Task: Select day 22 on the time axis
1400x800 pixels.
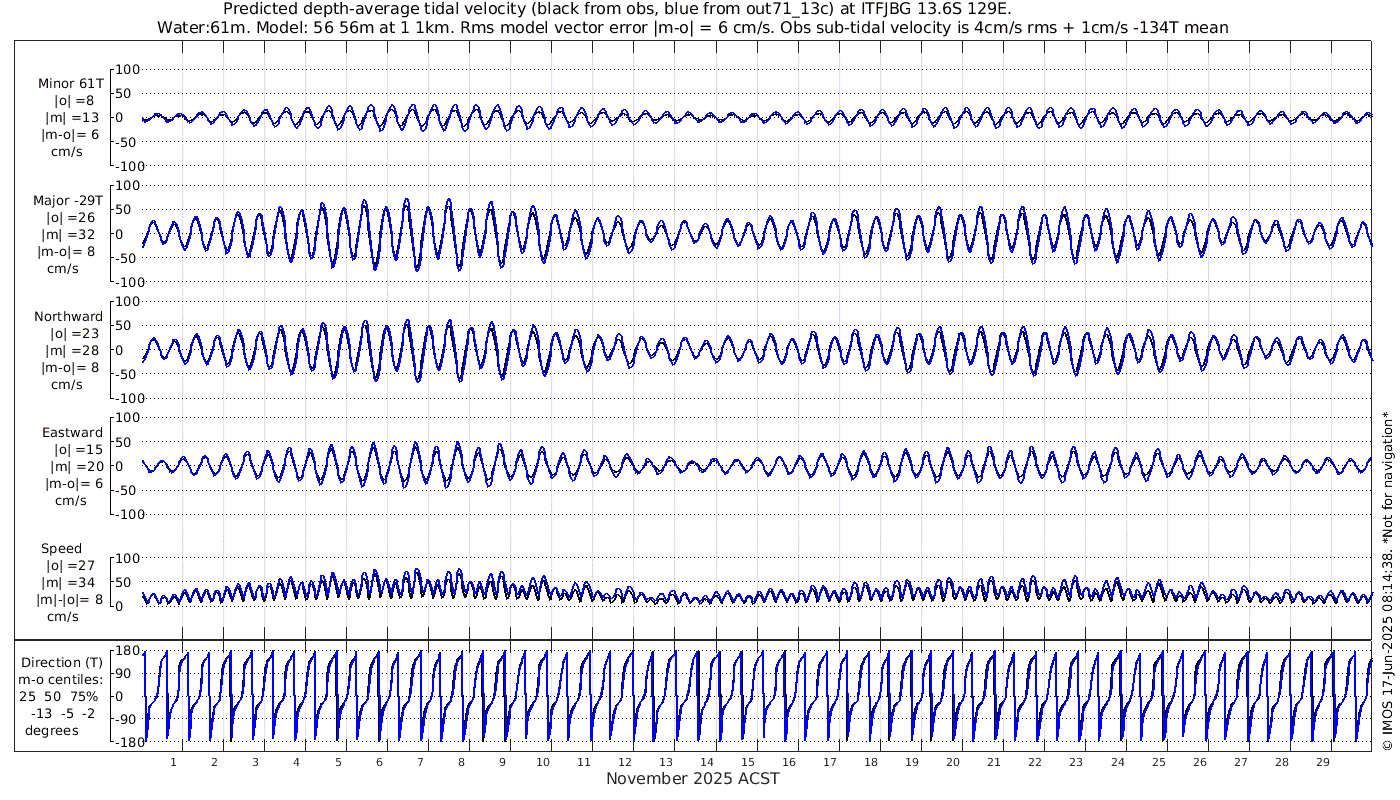Action: 1035,762
